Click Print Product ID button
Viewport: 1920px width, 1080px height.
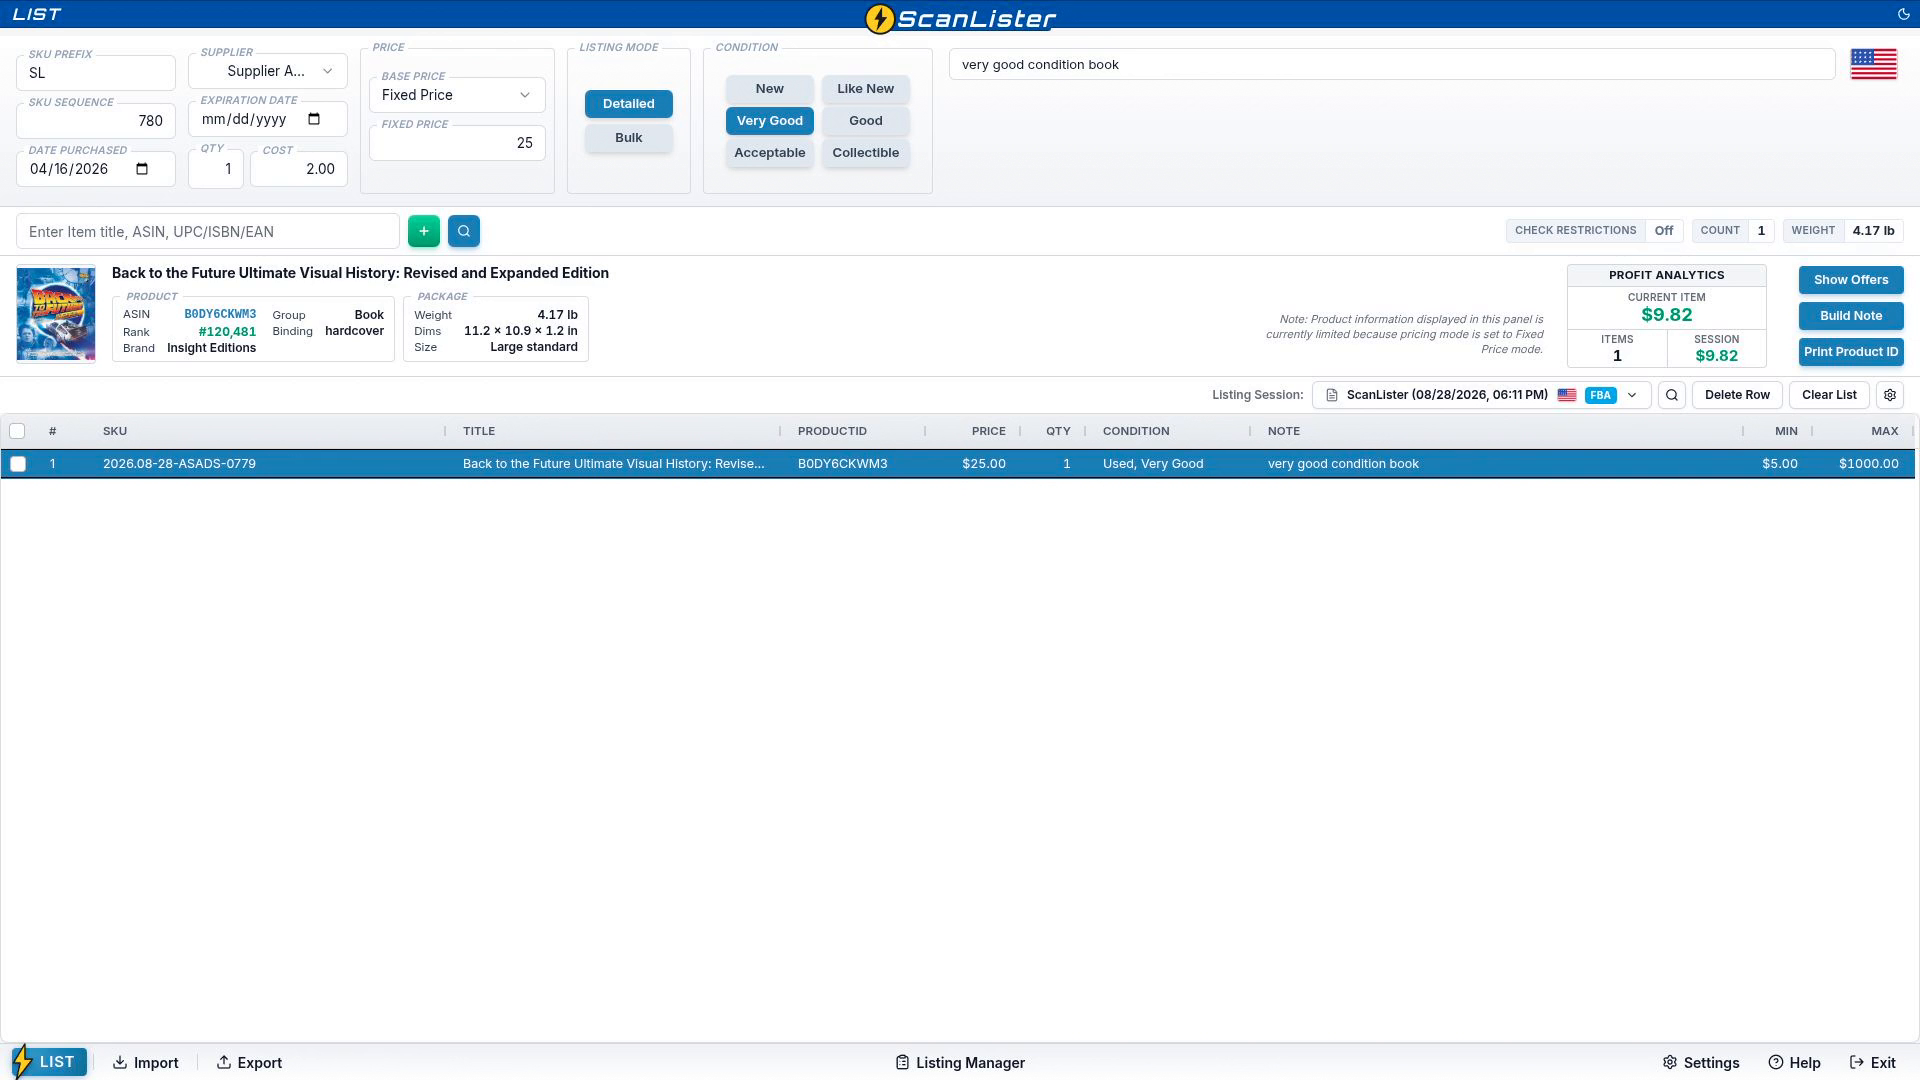click(1851, 352)
